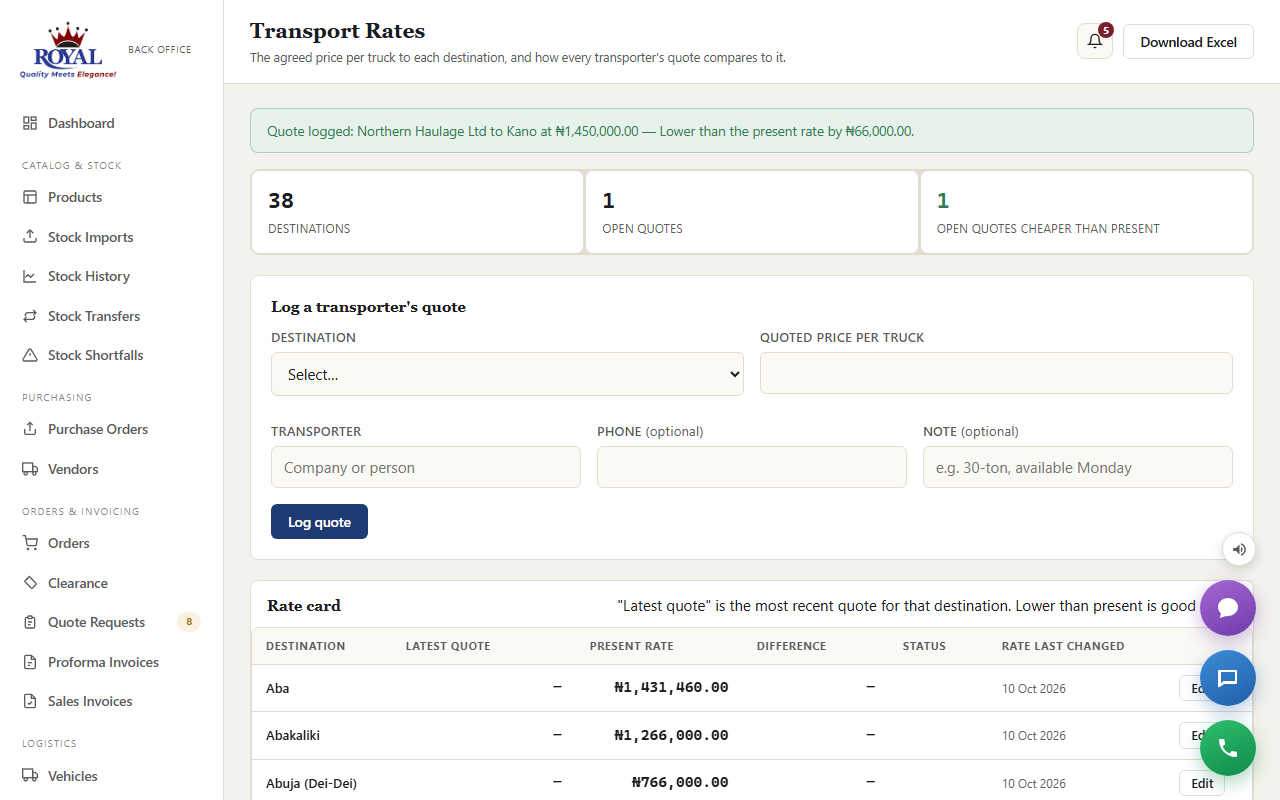The image size is (1280, 800).
Task: Click the Transport Rates page title
Action: point(337,31)
